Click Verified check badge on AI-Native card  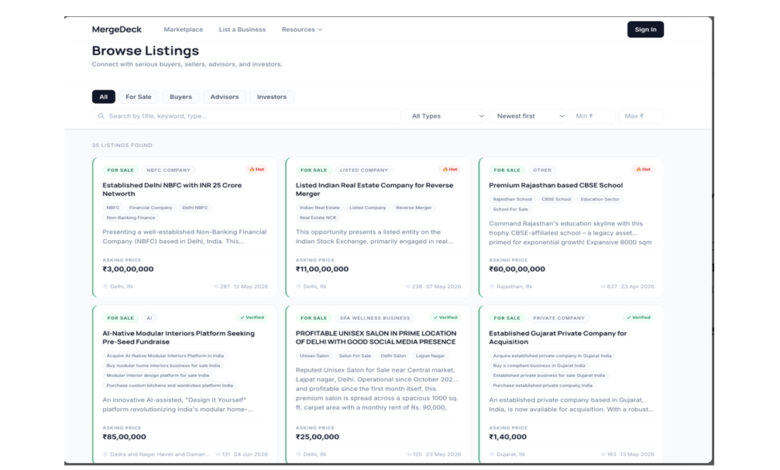click(x=252, y=317)
